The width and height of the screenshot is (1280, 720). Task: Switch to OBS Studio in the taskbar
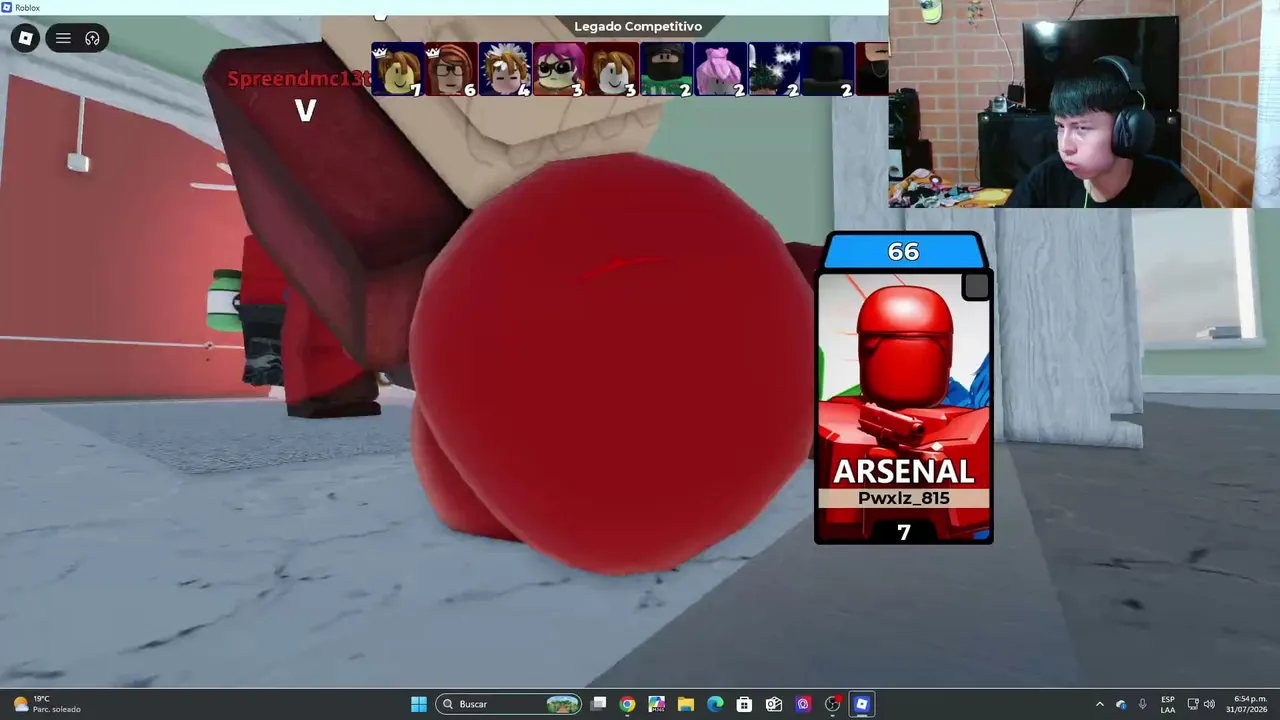832,704
